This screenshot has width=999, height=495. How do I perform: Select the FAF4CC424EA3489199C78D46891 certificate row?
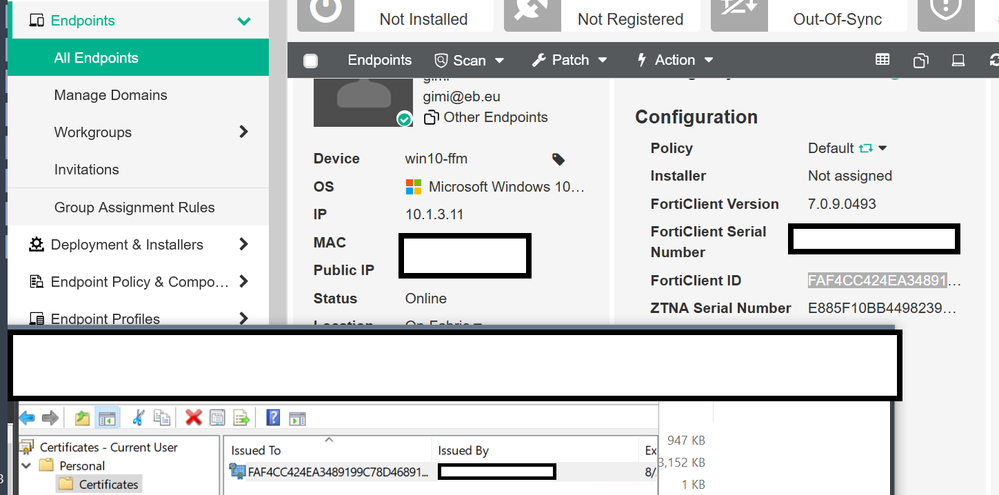(x=442, y=471)
